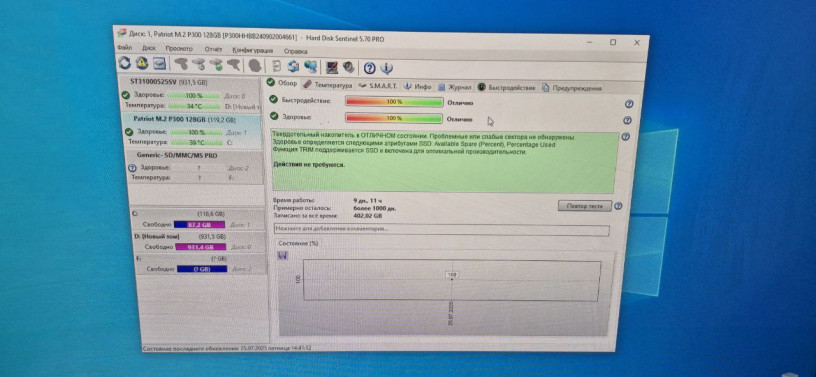The image size is (816, 377).
Task: Select the ST31000525SV disk in list
Action: click(191, 94)
